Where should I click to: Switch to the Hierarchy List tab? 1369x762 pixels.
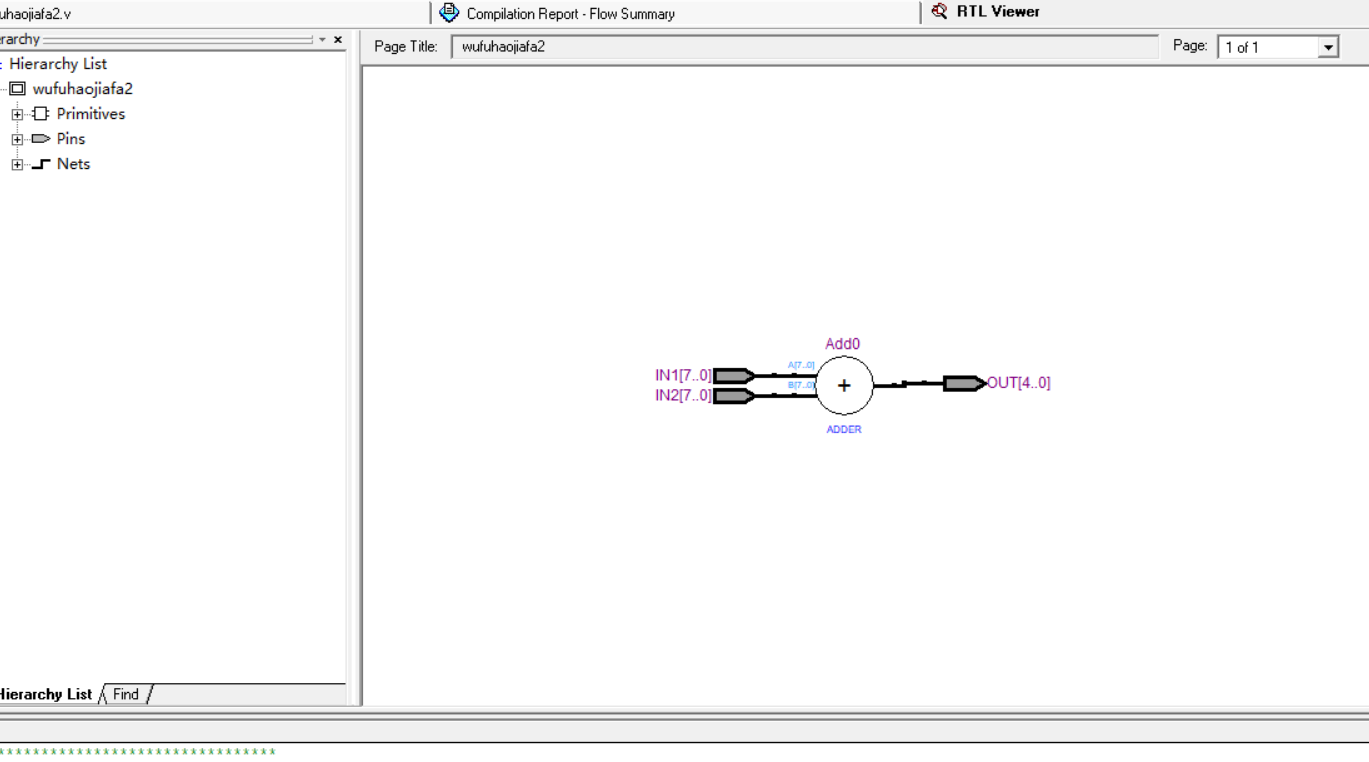coord(46,694)
